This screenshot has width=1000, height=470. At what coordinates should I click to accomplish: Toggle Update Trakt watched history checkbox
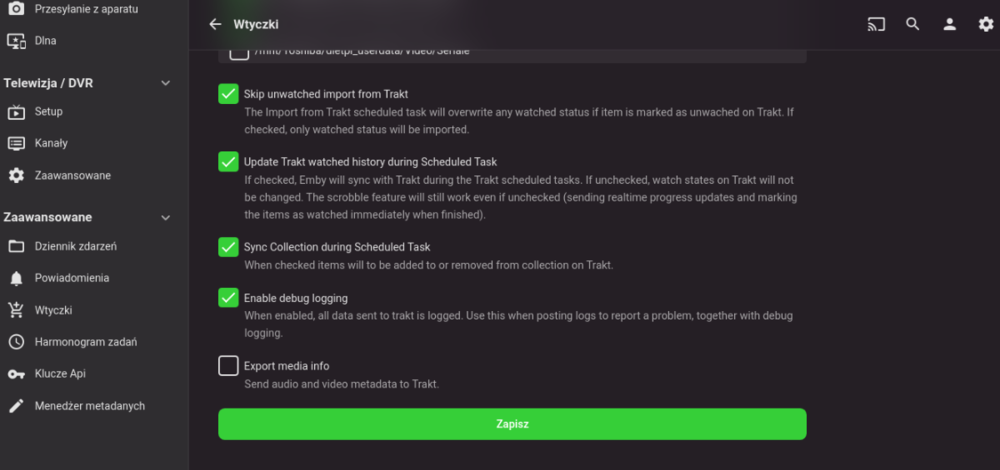tap(228, 161)
